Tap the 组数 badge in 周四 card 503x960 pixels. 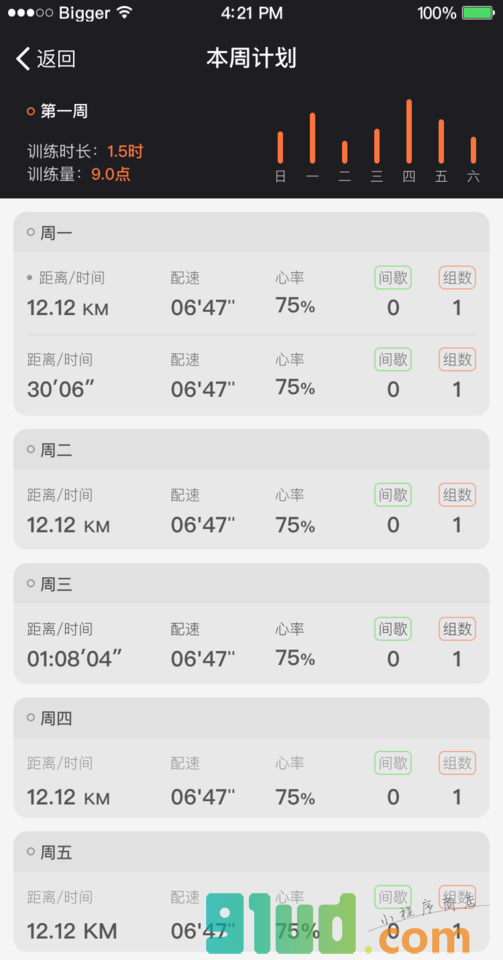pos(457,763)
